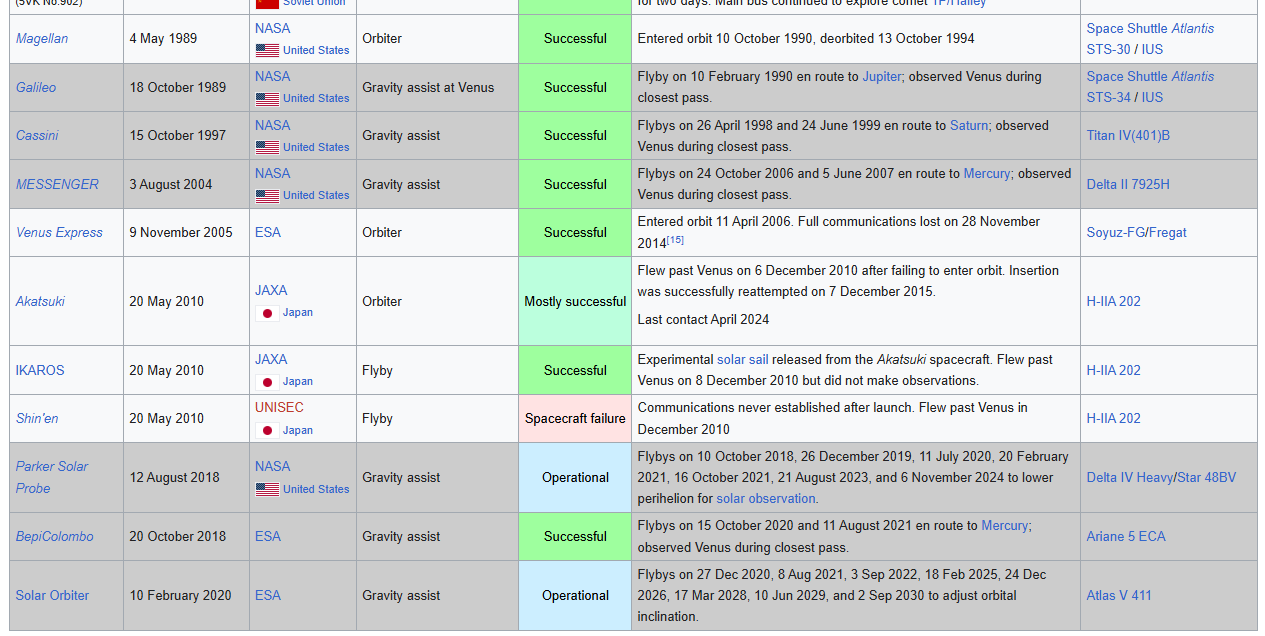1265x636 pixels.
Task: Click the Spacecraft failure outcome cell
Action: click(x=575, y=418)
